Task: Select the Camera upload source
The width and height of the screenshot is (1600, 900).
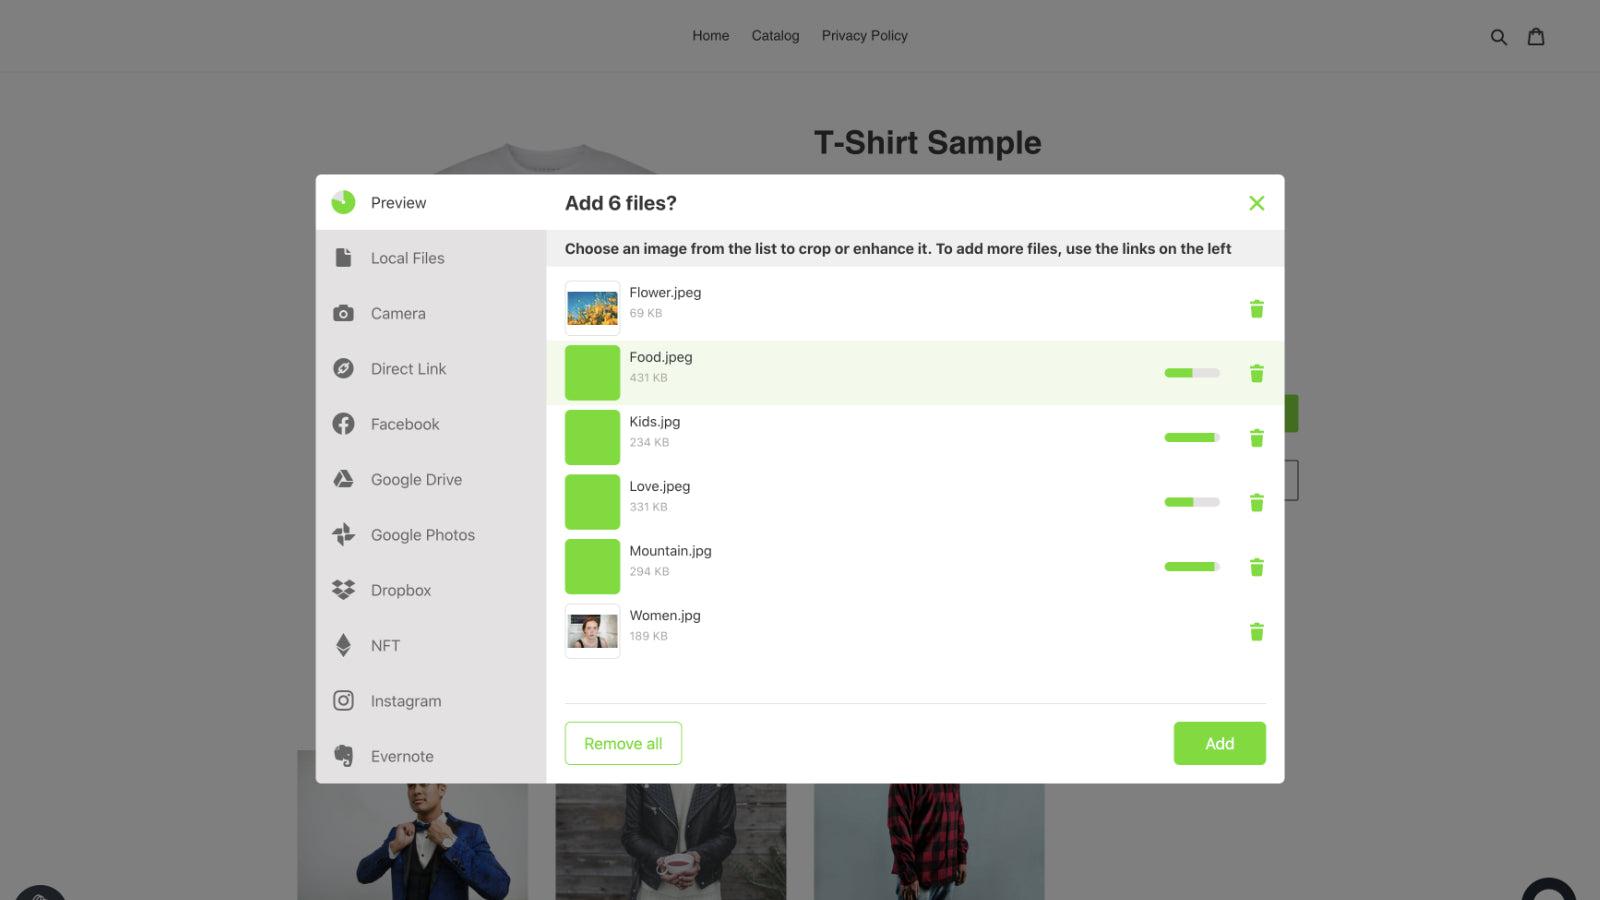Action: [x=398, y=313]
